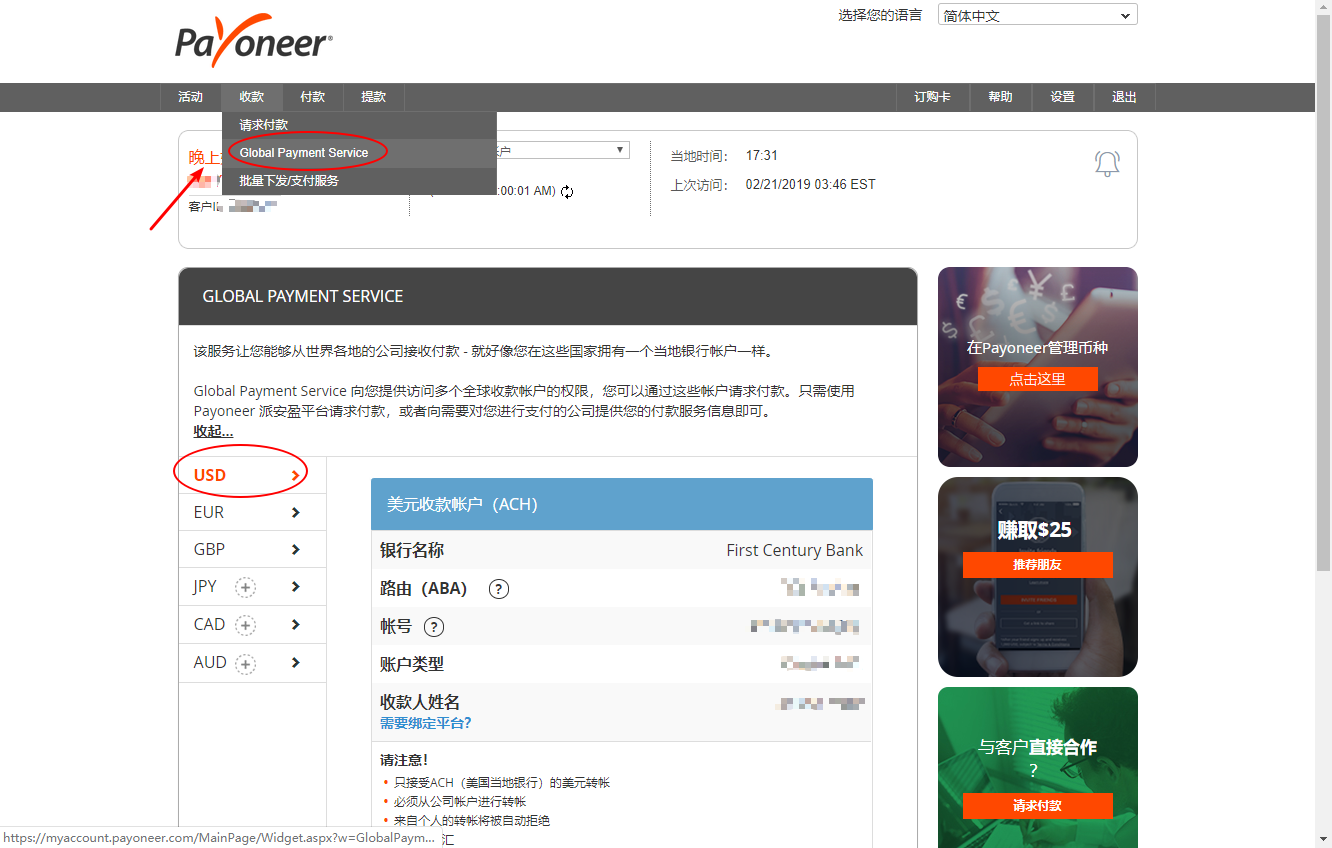1332x848 pixels.
Task: Open the 付款 menu
Action: tap(313, 97)
